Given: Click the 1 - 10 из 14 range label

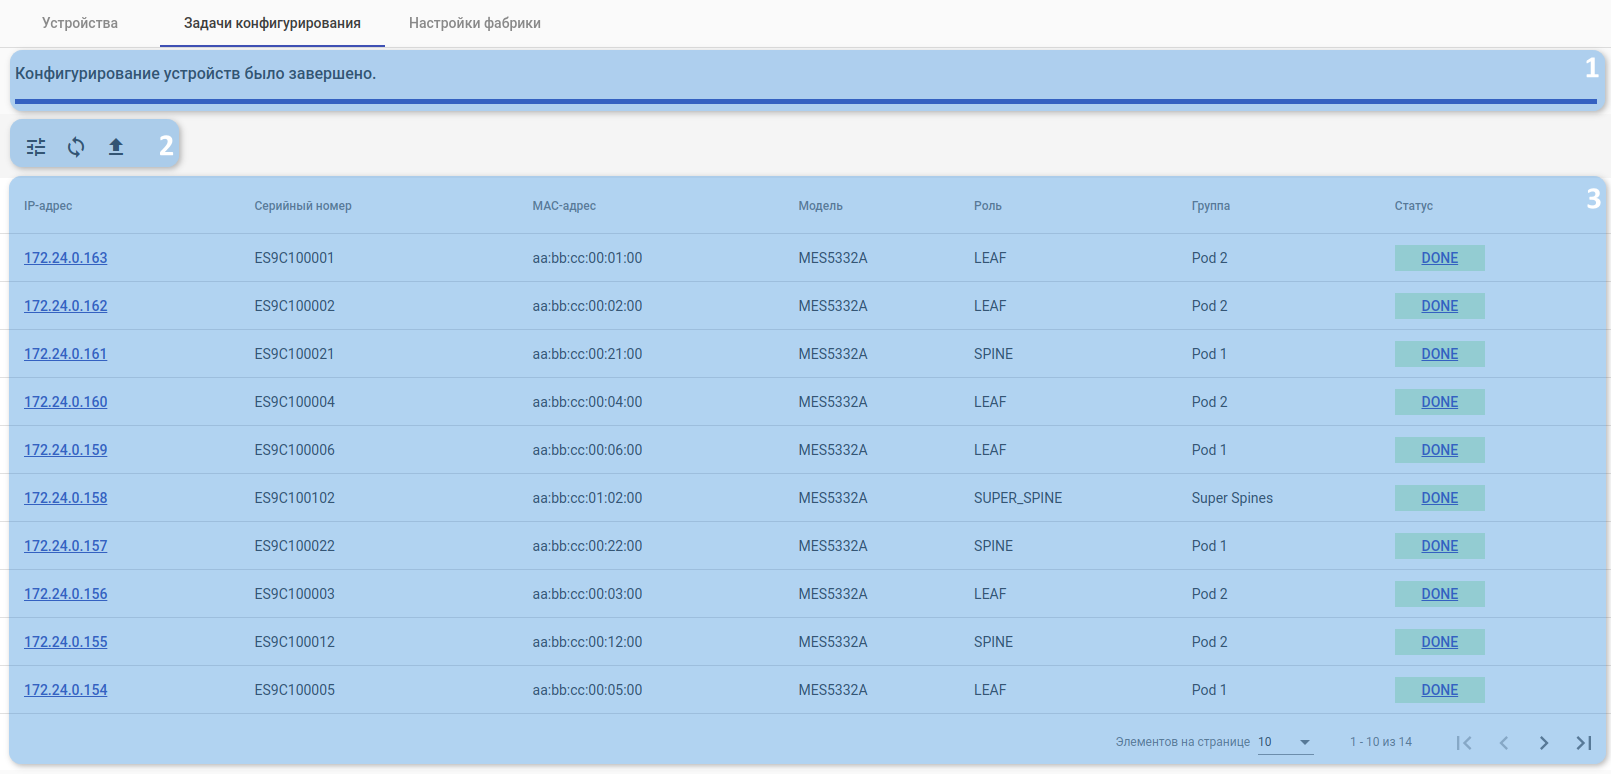Looking at the screenshot, I should coord(1381,742).
